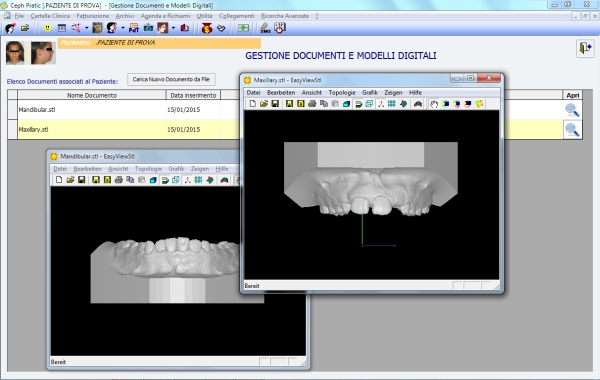Click the row selector cell beside Mandibular.stl
Screen dimensions: 600x380
click(x=12, y=110)
